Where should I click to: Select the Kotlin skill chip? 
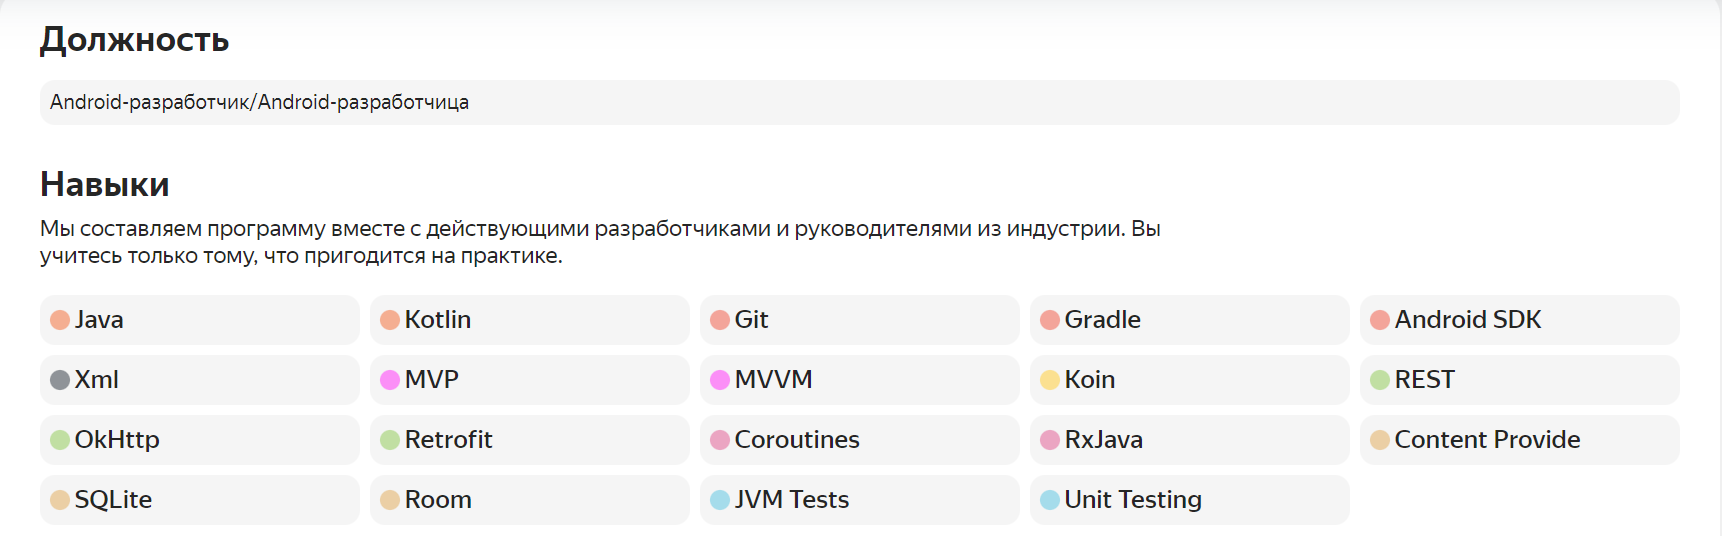529,320
